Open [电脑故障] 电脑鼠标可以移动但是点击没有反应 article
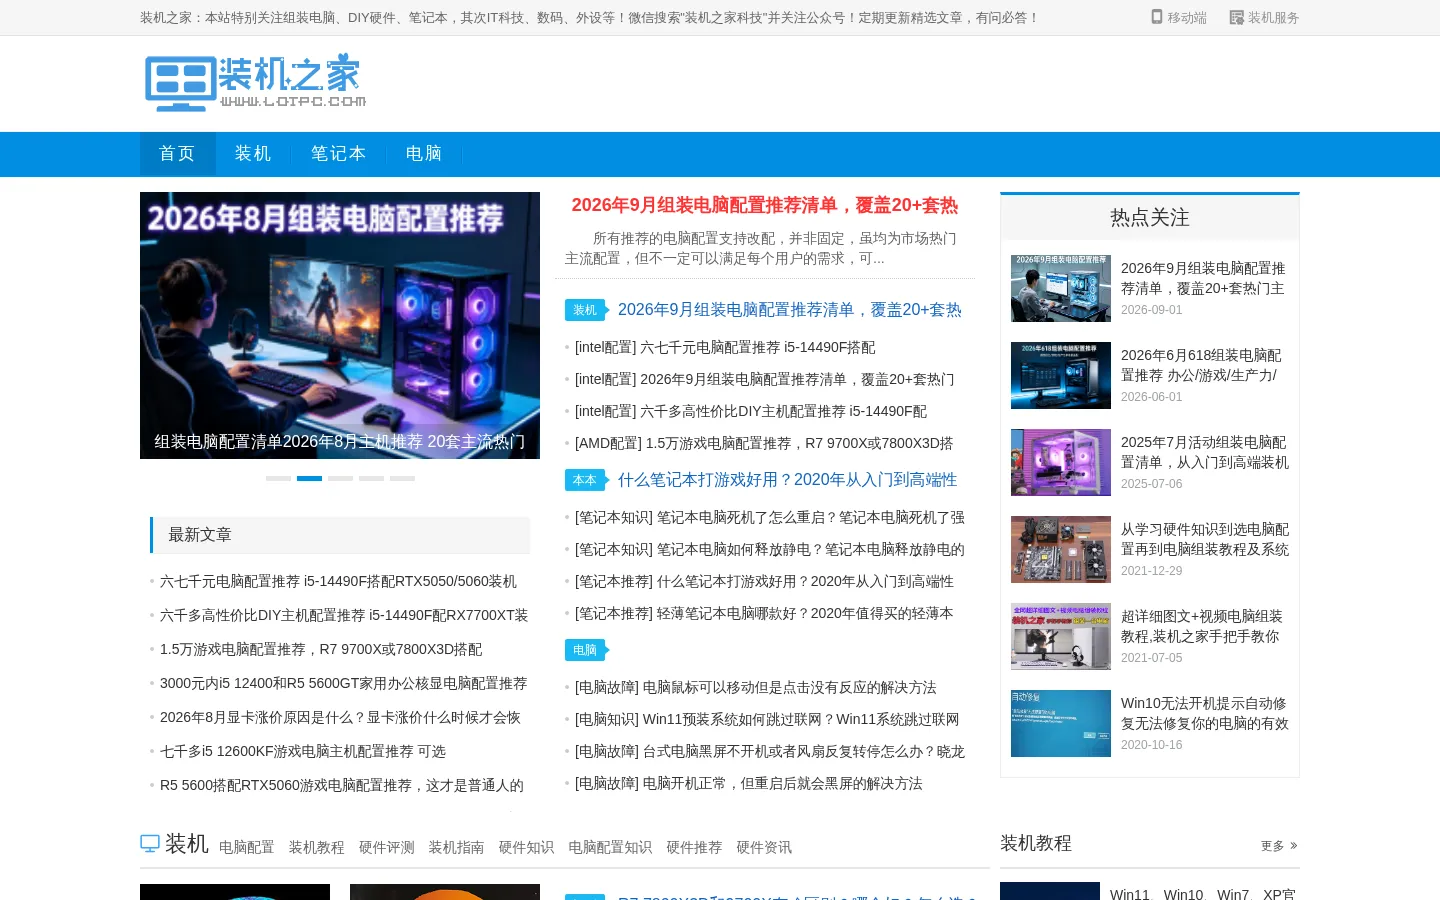 pyautogui.click(x=756, y=688)
